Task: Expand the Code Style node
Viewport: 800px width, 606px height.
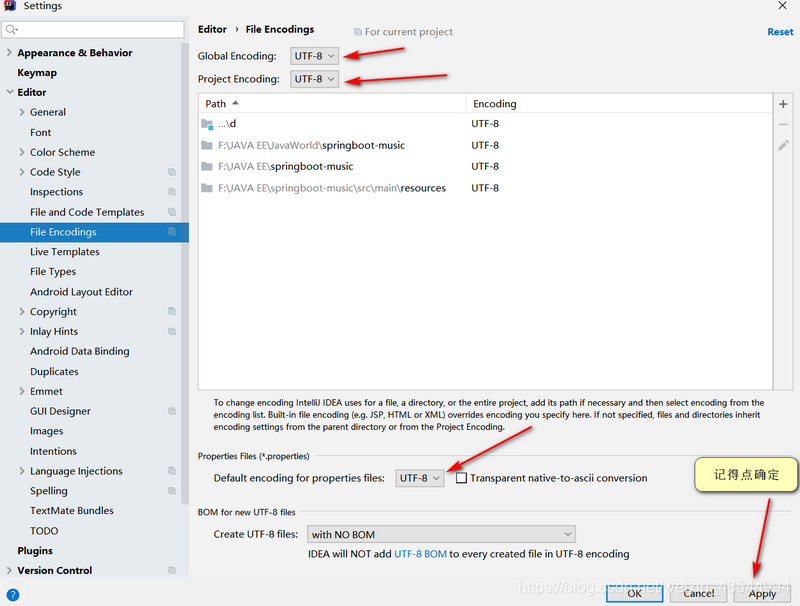Action: (21, 172)
